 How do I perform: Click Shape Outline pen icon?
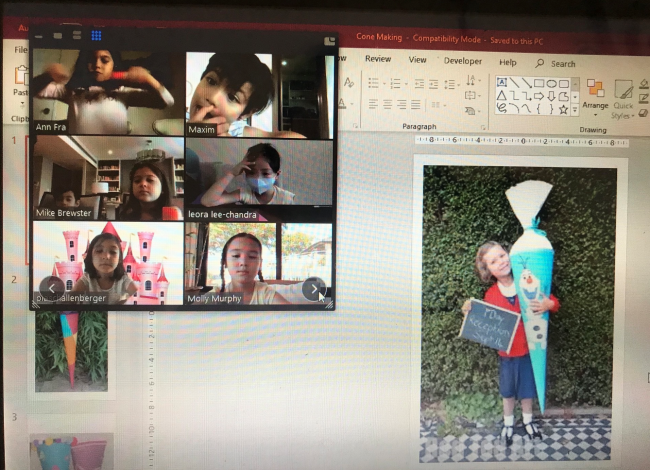pyautogui.click(x=644, y=99)
